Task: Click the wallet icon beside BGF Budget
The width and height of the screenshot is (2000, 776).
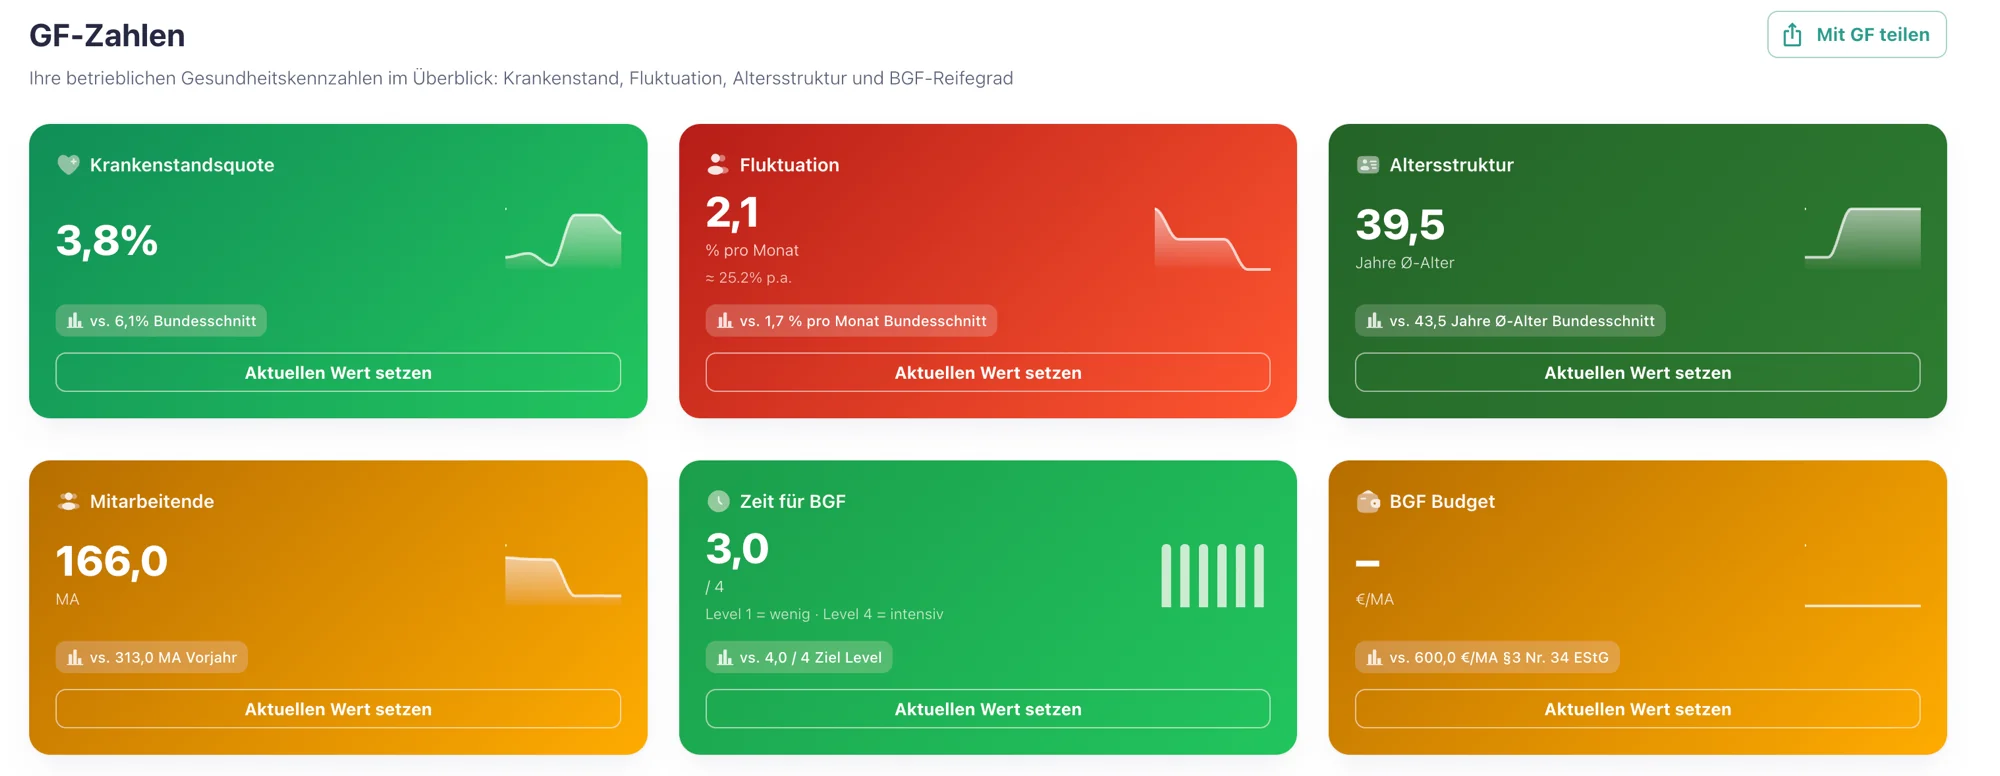Action: 1367,502
